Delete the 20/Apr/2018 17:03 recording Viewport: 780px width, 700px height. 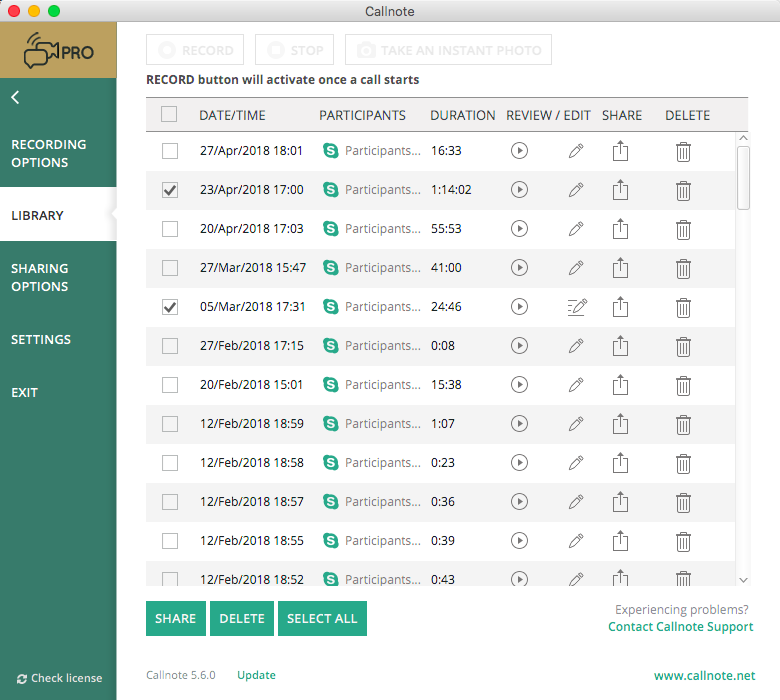pos(683,230)
